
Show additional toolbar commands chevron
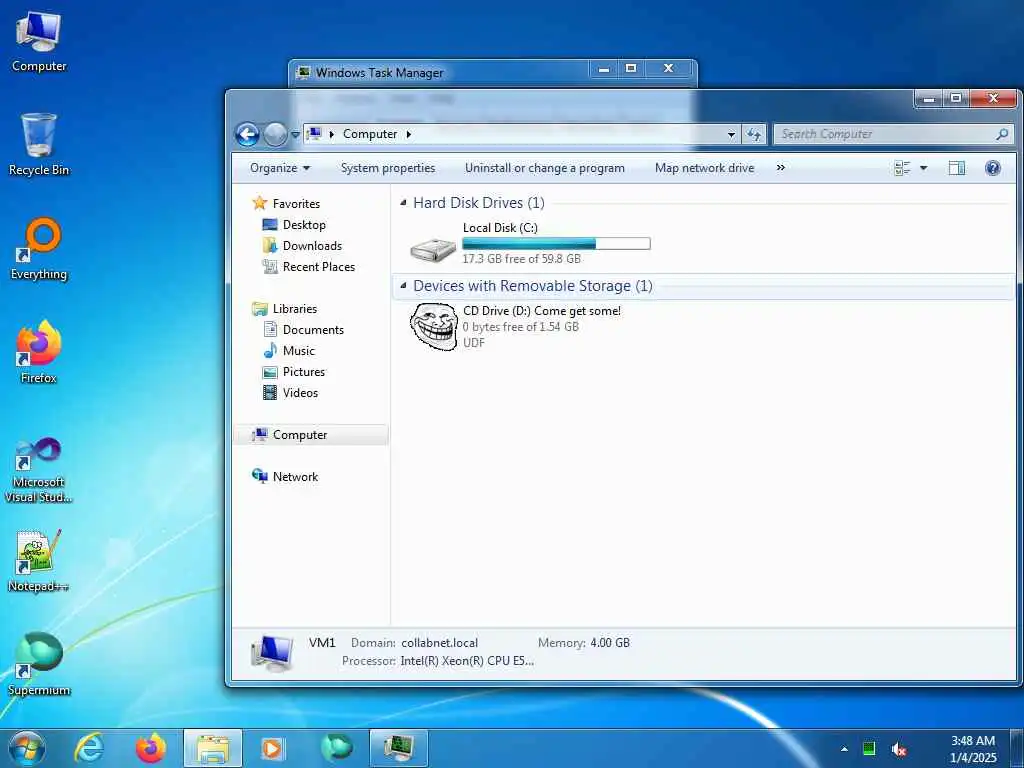780,168
